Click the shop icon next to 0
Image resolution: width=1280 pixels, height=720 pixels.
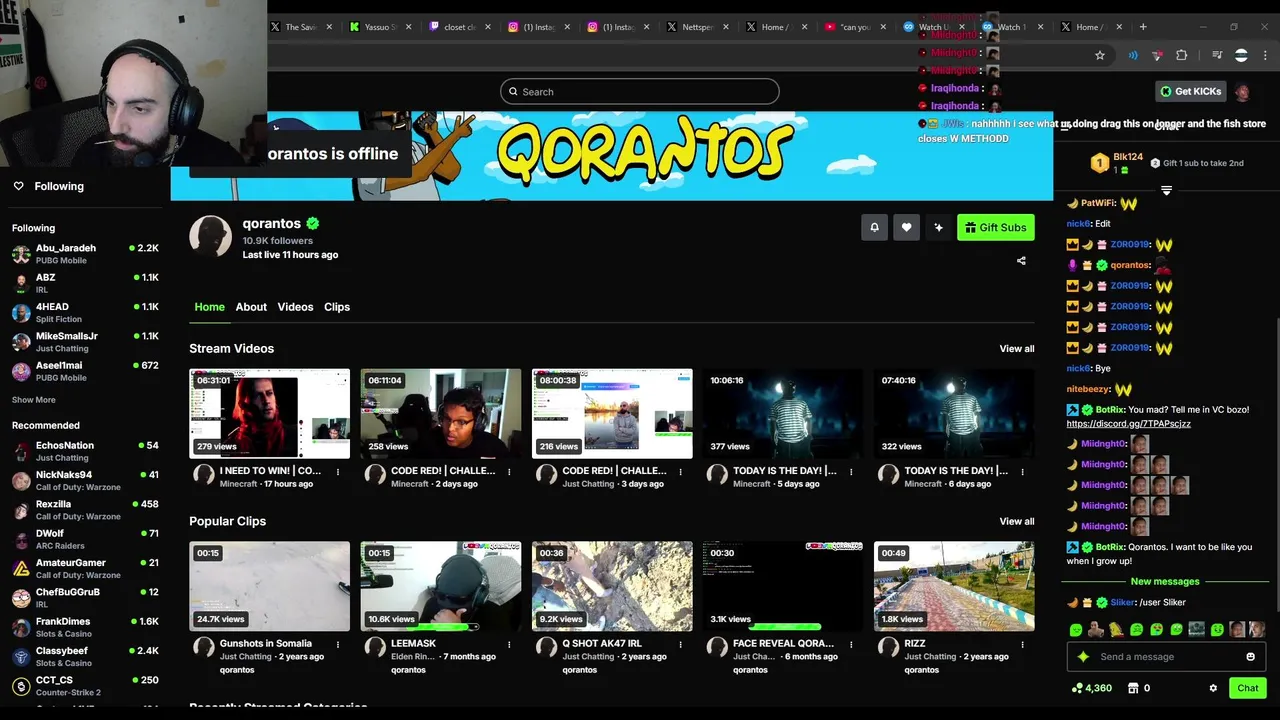[1132, 688]
